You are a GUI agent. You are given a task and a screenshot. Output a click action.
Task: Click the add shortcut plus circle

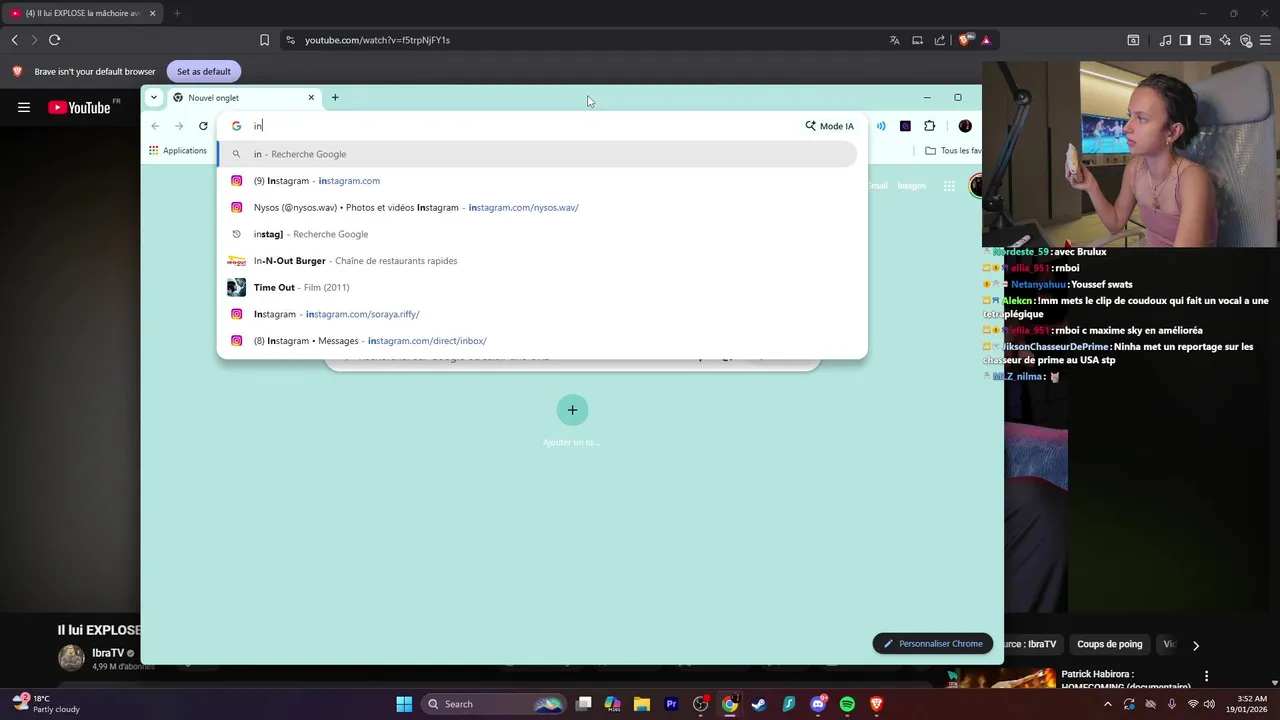pos(573,410)
